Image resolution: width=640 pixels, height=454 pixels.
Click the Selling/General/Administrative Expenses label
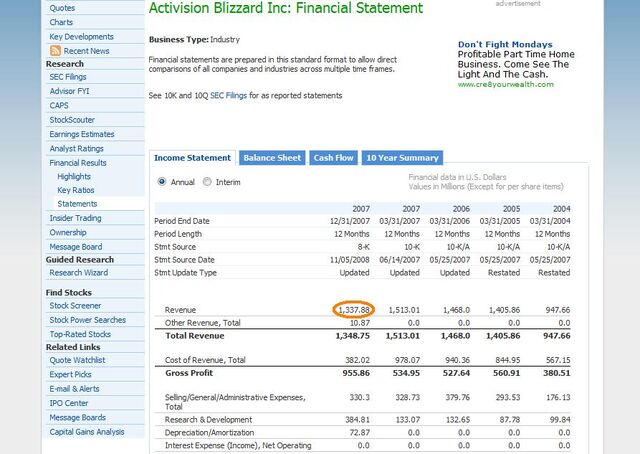[235, 402]
